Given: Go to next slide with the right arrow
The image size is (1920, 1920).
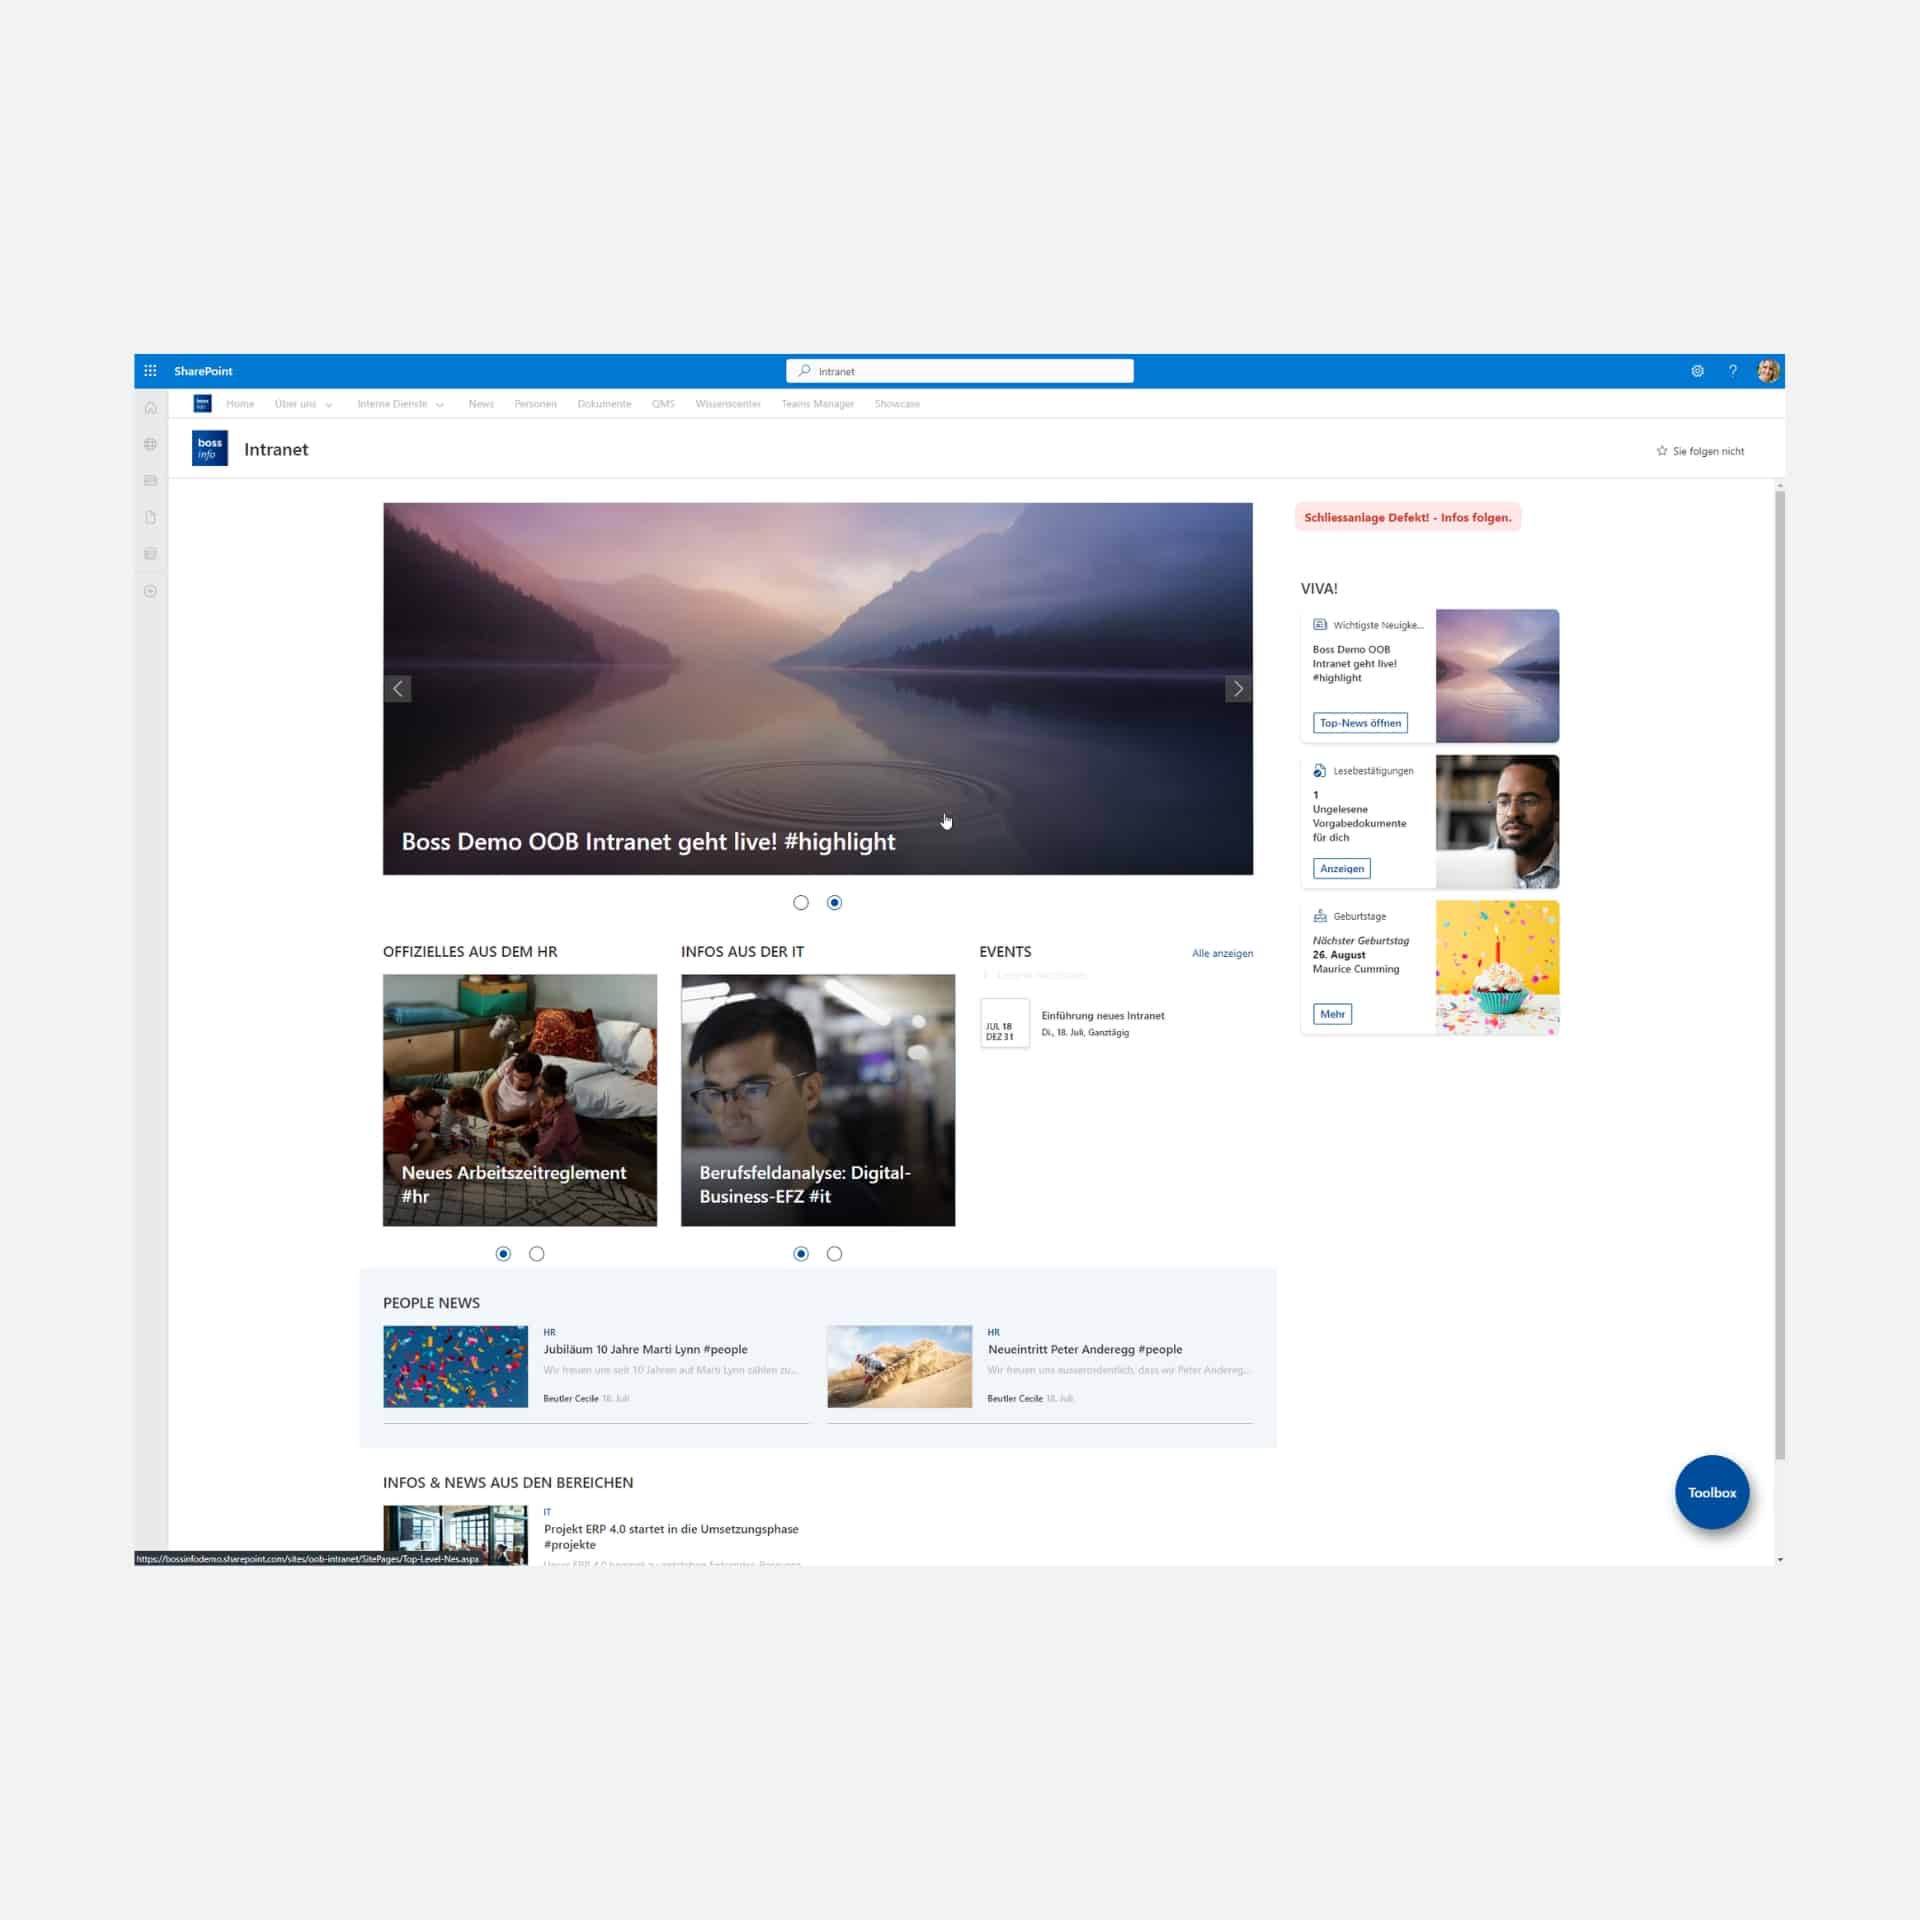Looking at the screenshot, I should coord(1238,689).
